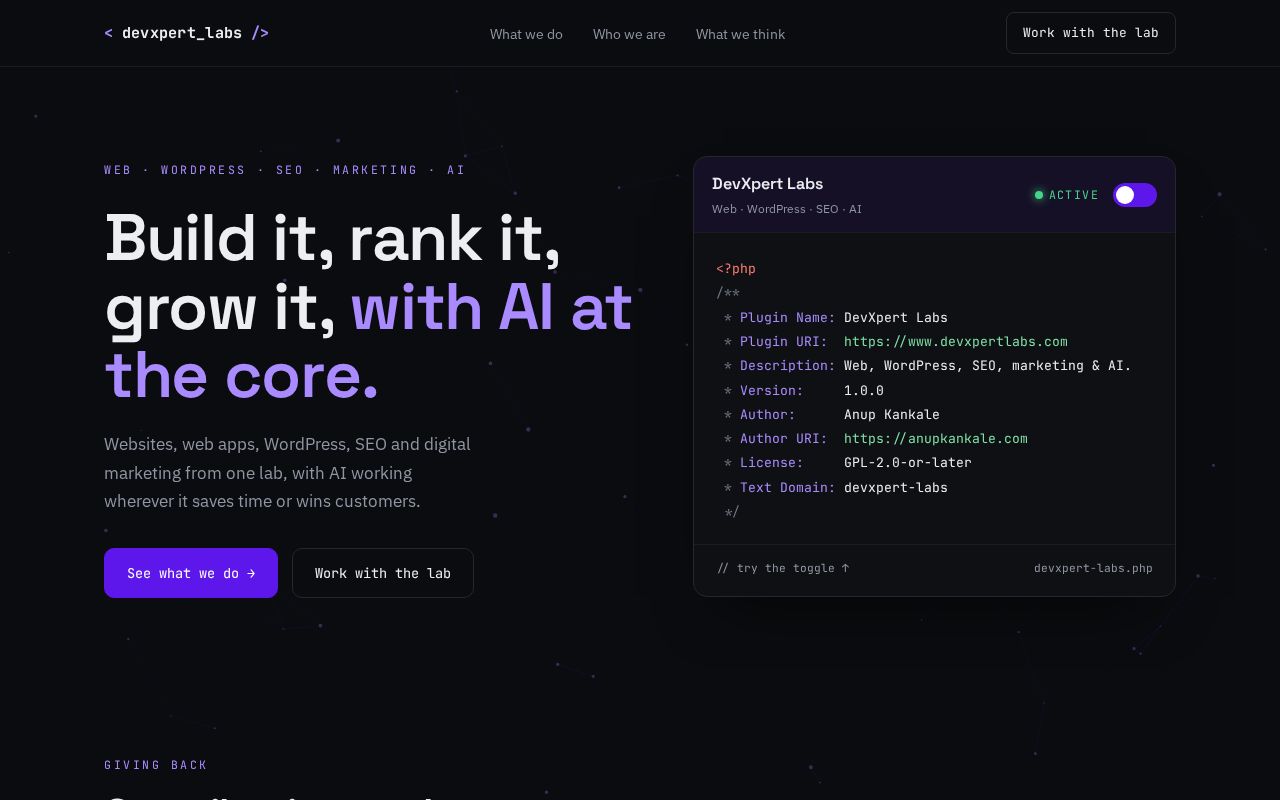
Task: Click the devxpert_labs logo
Action: pyautogui.click(x=186, y=33)
